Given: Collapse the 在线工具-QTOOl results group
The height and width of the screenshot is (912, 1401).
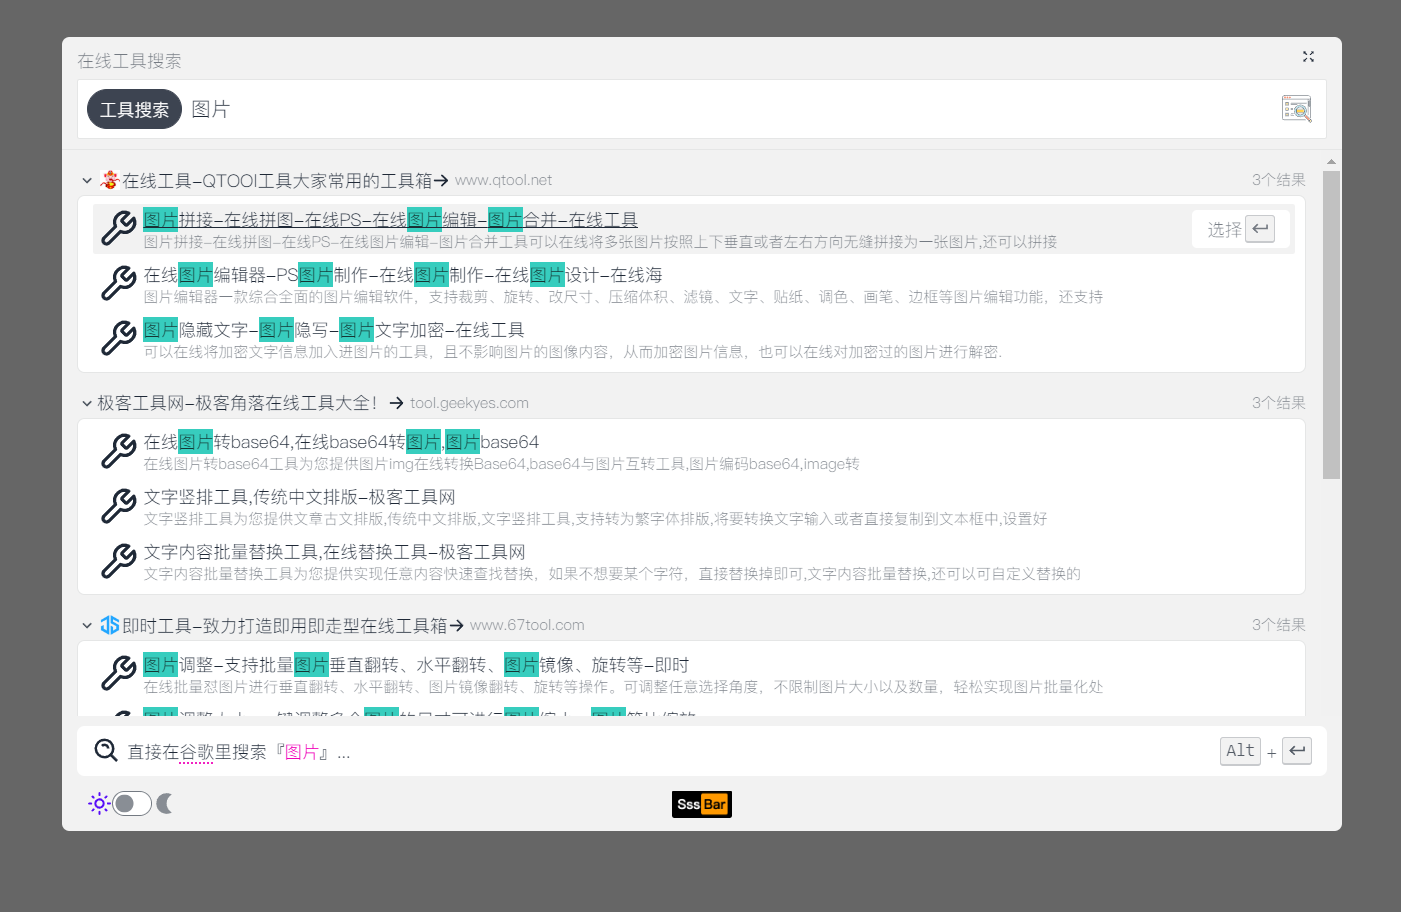Looking at the screenshot, I should [87, 181].
